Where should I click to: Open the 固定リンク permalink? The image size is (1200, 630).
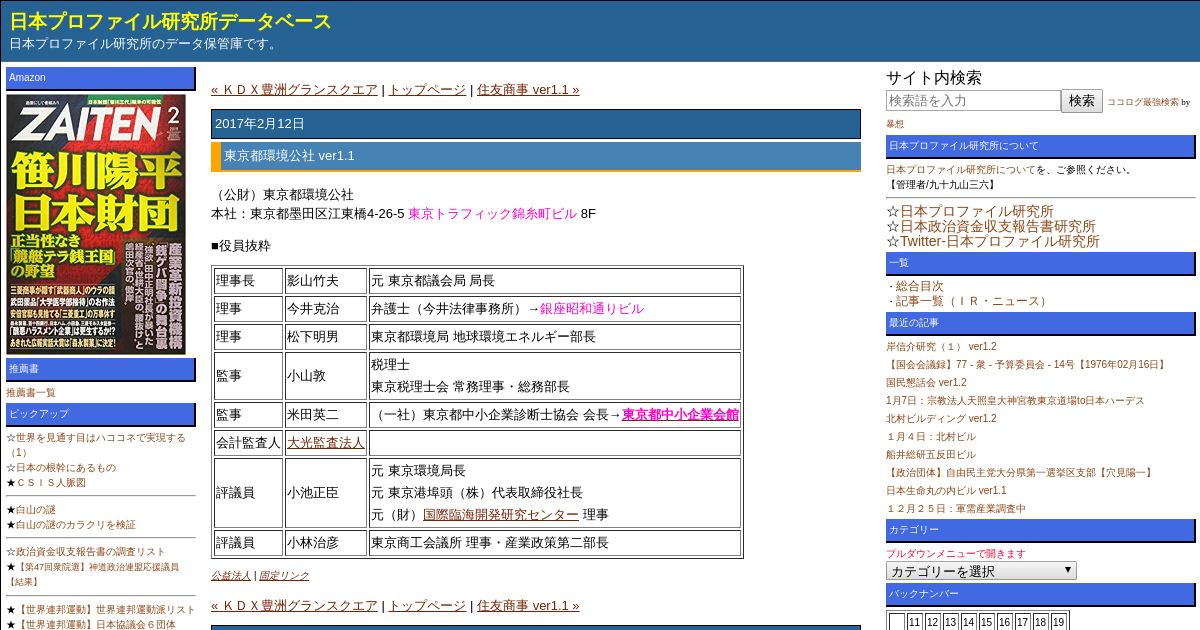pyautogui.click(x=284, y=575)
